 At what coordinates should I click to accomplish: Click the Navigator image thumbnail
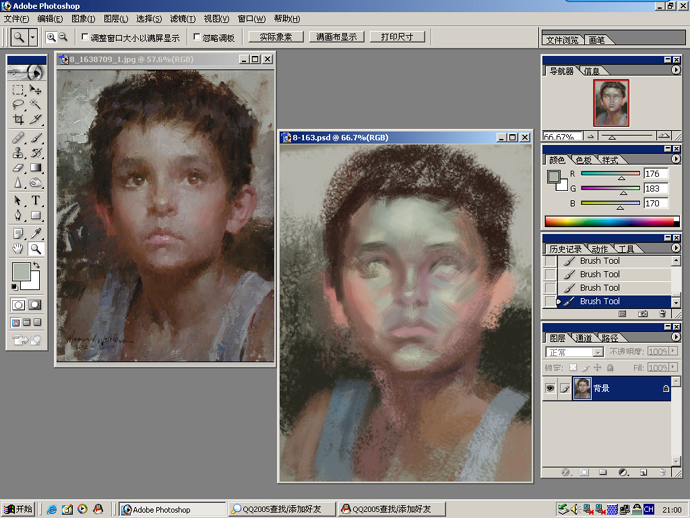pos(611,103)
